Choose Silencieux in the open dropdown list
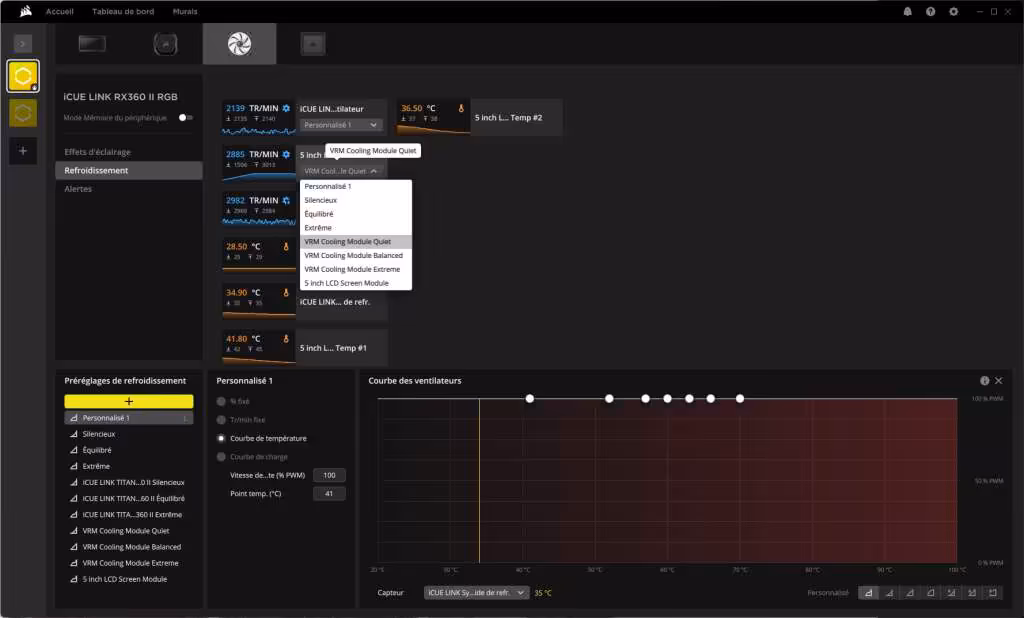This screenshot has width=1024, height=618. [356, 201]
